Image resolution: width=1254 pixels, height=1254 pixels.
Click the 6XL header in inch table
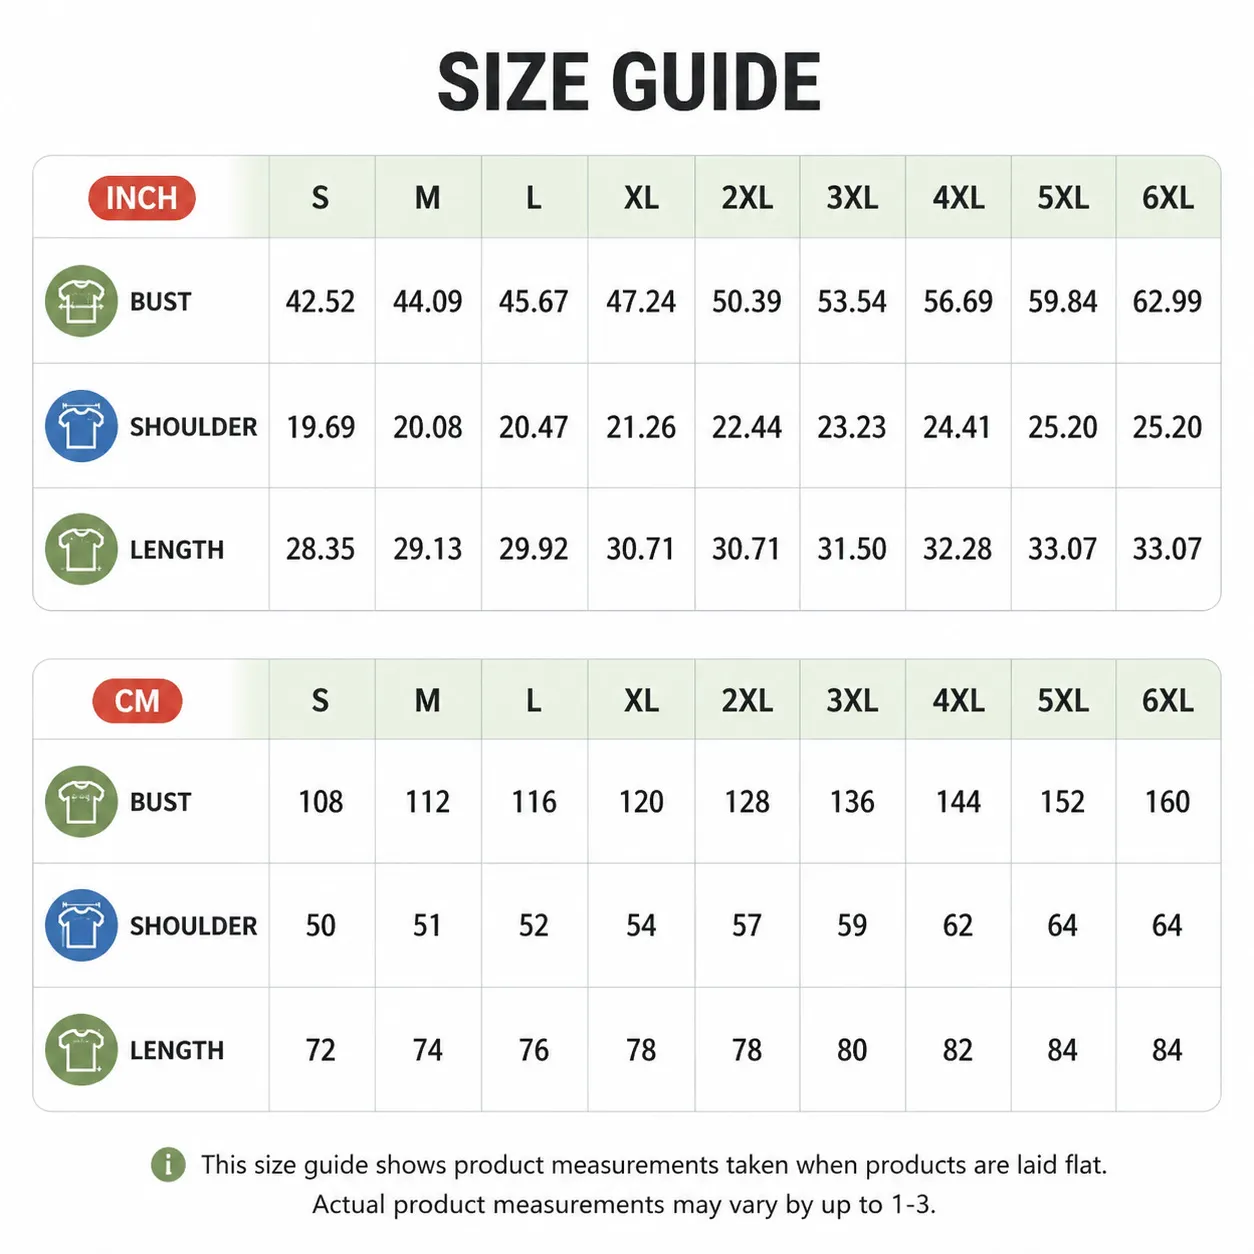tap(1168, 198)
